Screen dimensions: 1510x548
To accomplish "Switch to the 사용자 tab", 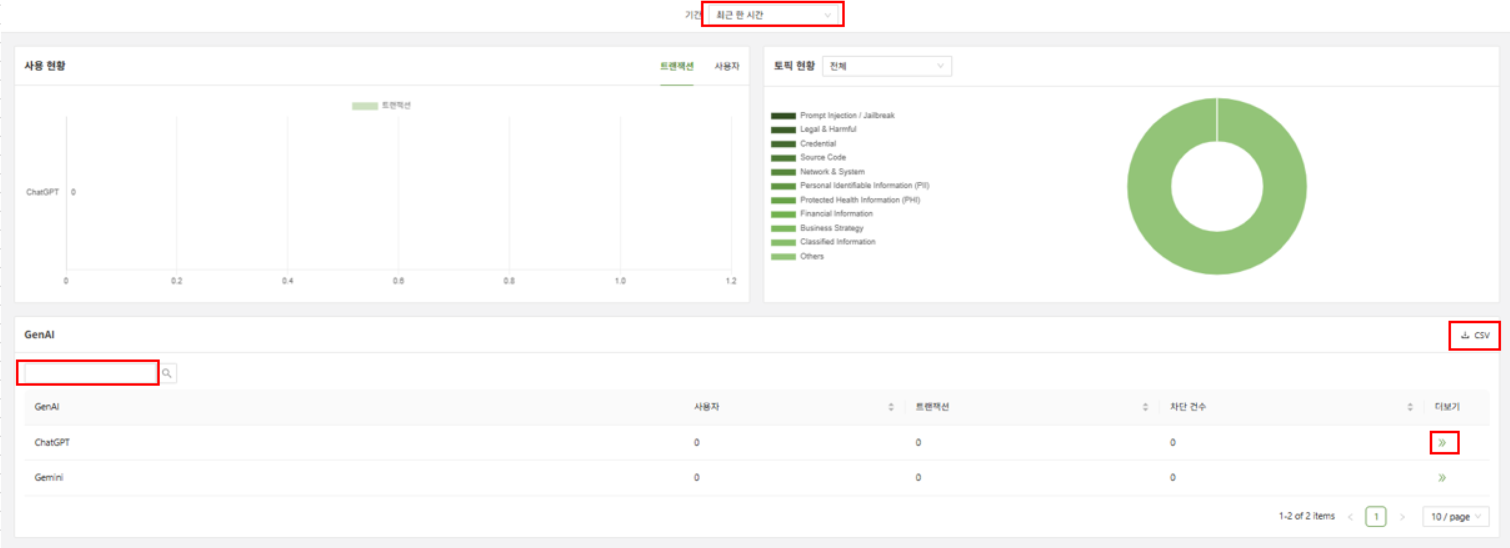I will [x=727, y=66].
